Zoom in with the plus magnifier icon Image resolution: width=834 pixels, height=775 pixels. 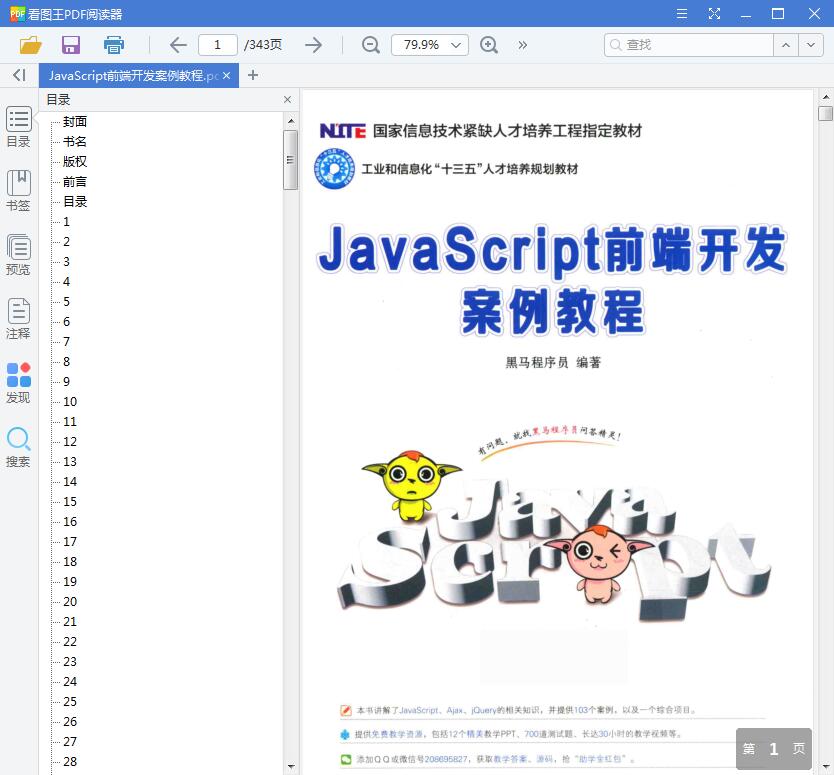489,45
